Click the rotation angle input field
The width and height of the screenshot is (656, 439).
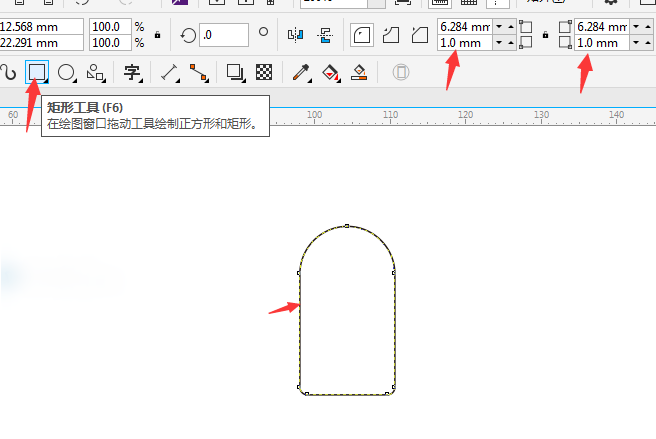[223, 35]
